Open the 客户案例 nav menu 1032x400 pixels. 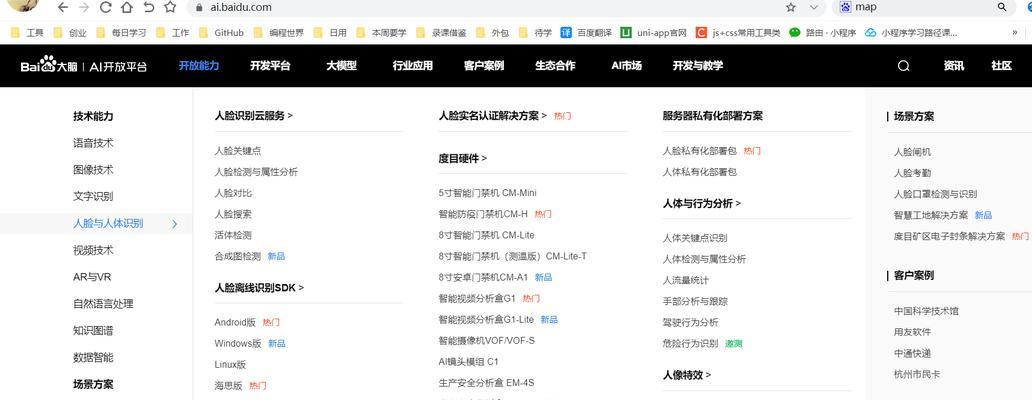484,66
